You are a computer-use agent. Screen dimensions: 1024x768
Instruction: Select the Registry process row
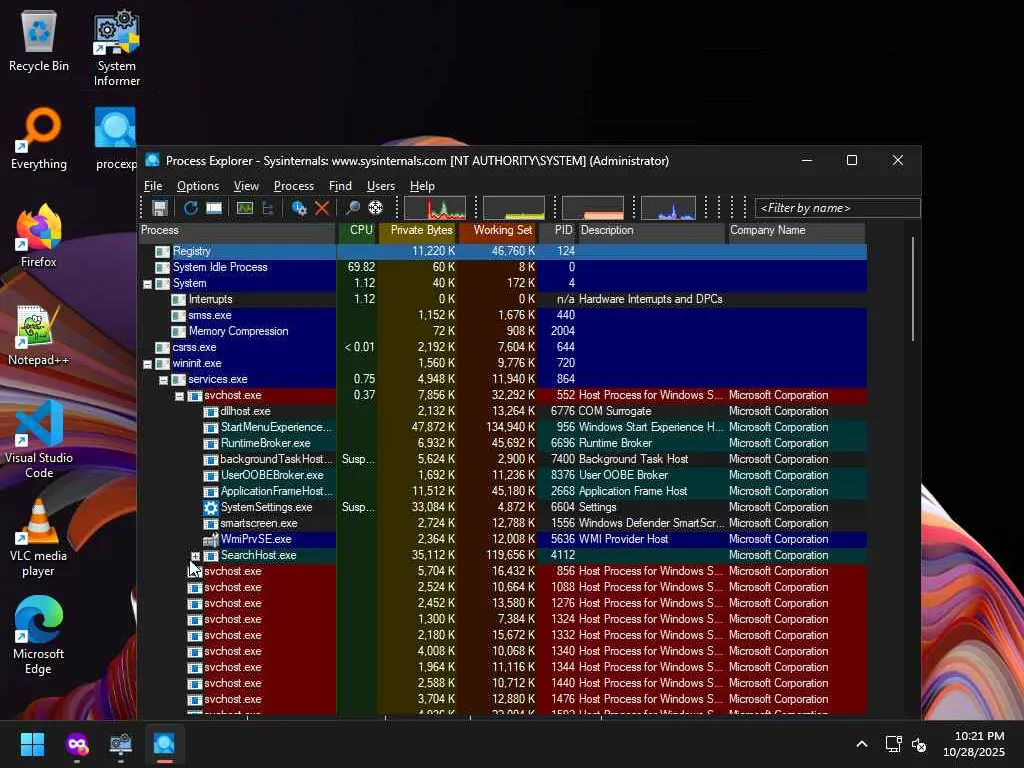click(503, 251)
